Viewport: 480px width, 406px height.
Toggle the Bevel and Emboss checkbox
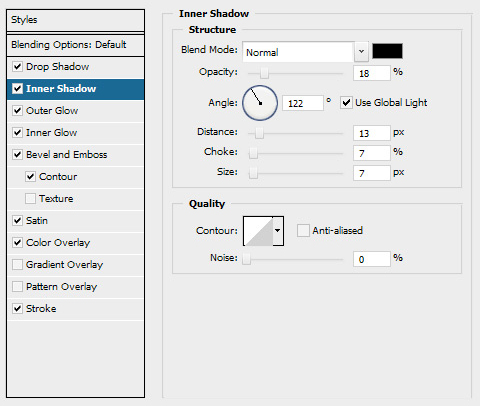(17, 155)
